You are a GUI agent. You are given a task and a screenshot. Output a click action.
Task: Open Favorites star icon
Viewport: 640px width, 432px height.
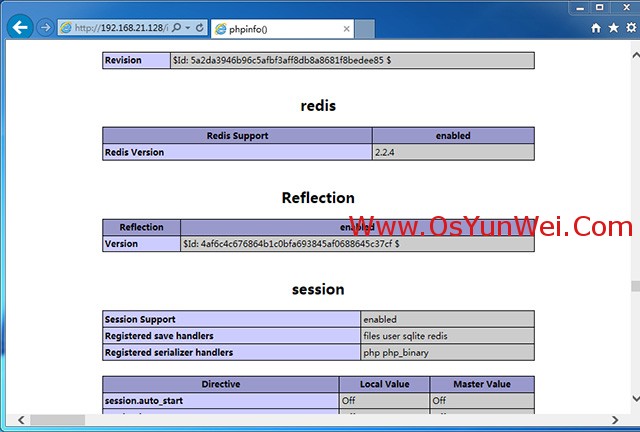click(x=613, y=28)
